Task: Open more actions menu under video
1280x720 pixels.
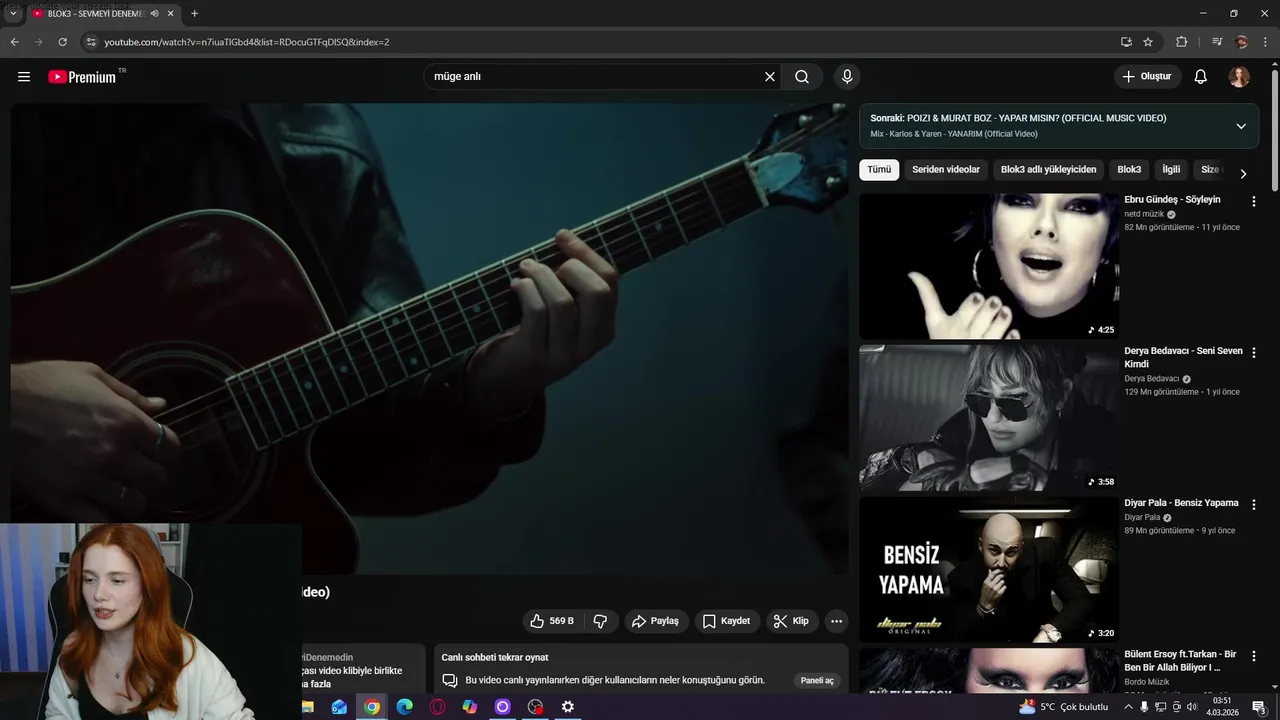Action: (836, 621)
